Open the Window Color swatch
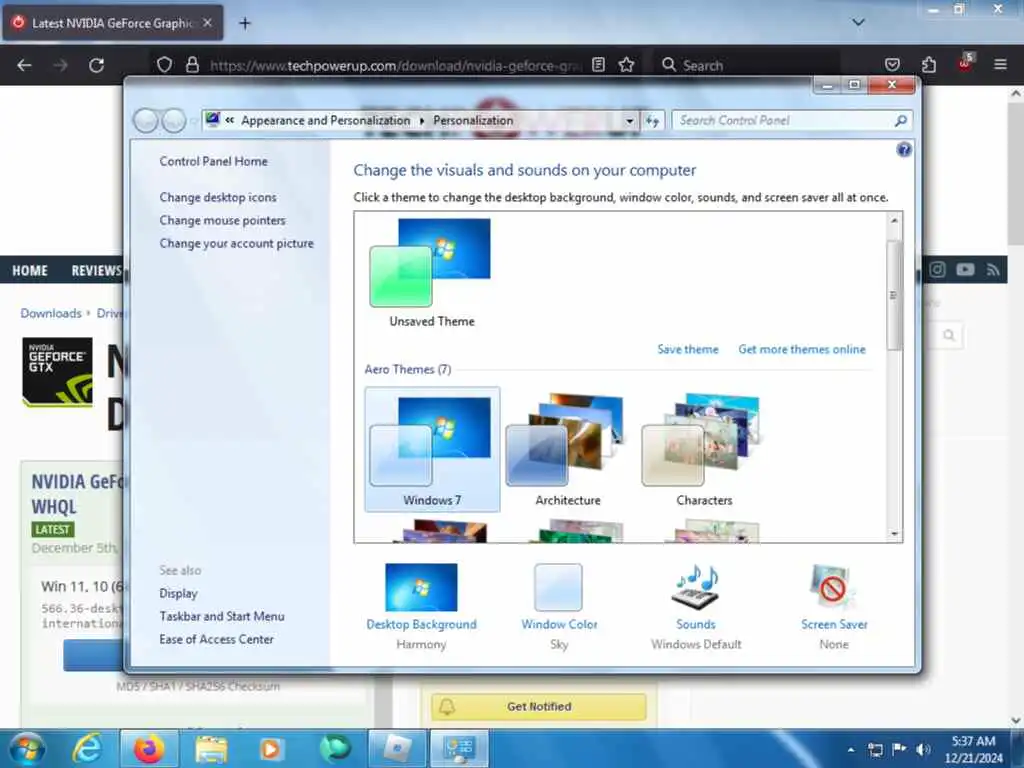Image resolution: width=1024 pixels, height=768 pixels. 558,587
